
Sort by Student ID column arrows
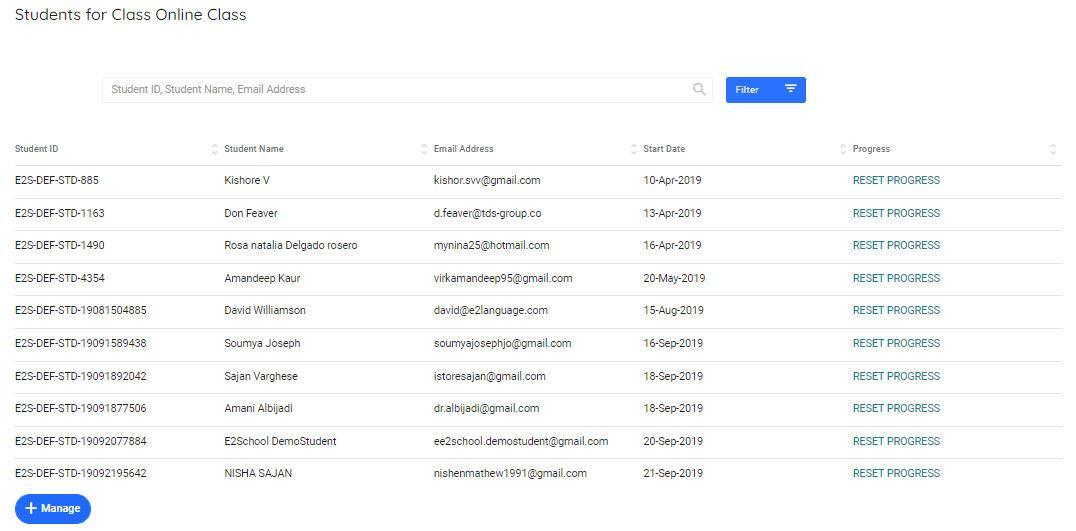click(214, 149)
